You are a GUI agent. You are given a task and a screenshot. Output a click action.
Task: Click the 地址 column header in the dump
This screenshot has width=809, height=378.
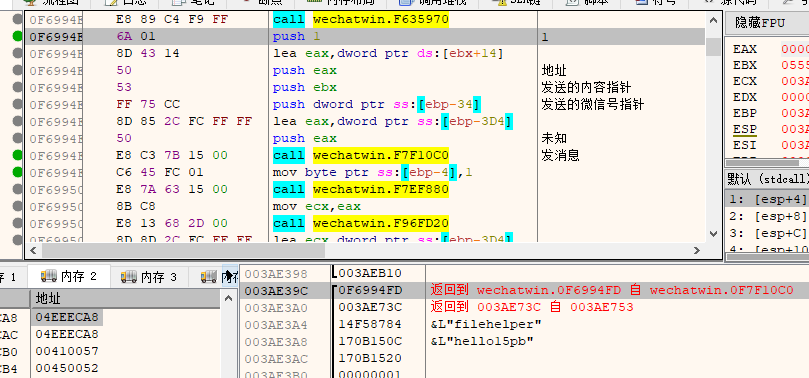(125, 299)
